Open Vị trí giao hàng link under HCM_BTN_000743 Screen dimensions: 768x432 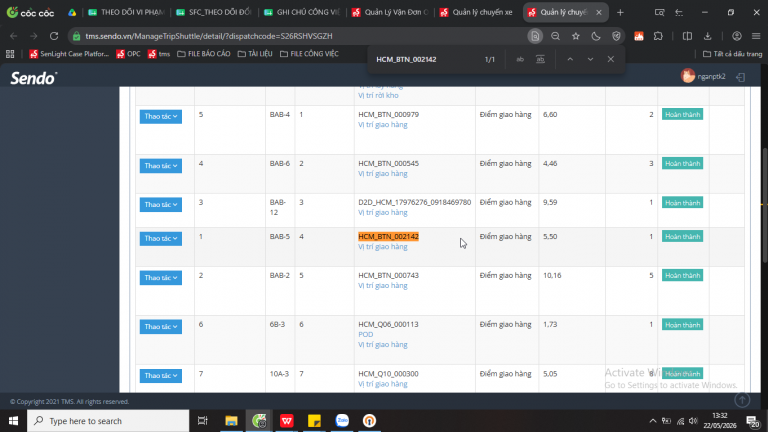click(x=383, y=286)
